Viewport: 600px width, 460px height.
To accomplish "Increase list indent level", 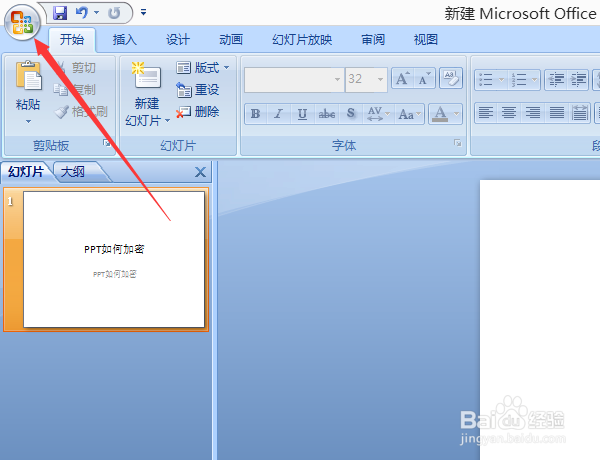I will click(x=578, y=80).
